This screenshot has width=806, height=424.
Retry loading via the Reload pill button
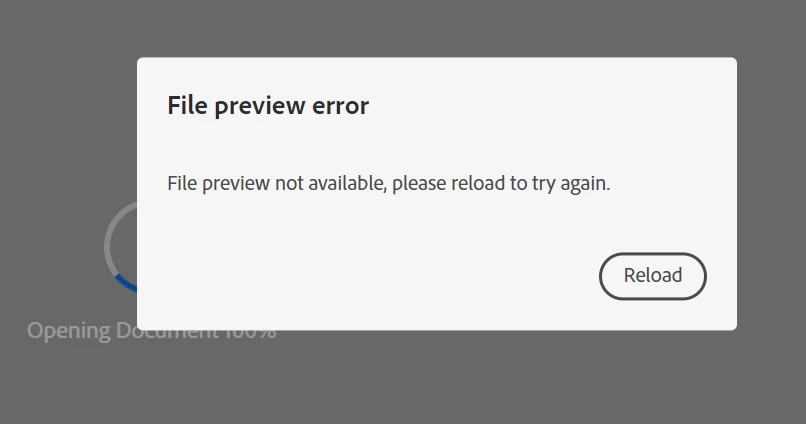click(652, 276)
